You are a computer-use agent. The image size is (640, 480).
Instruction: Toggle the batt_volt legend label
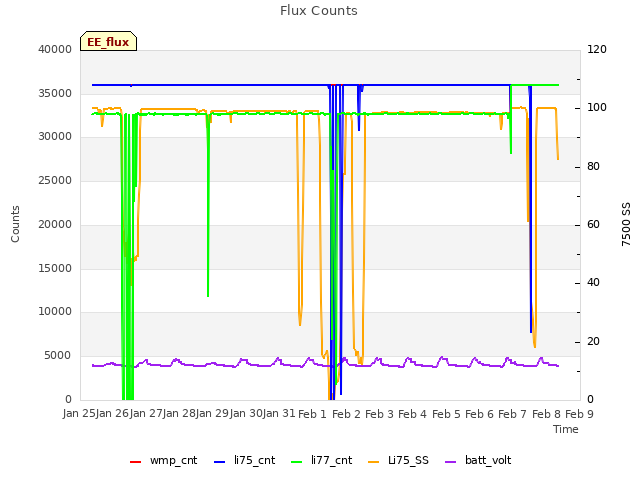pos(488,461)
